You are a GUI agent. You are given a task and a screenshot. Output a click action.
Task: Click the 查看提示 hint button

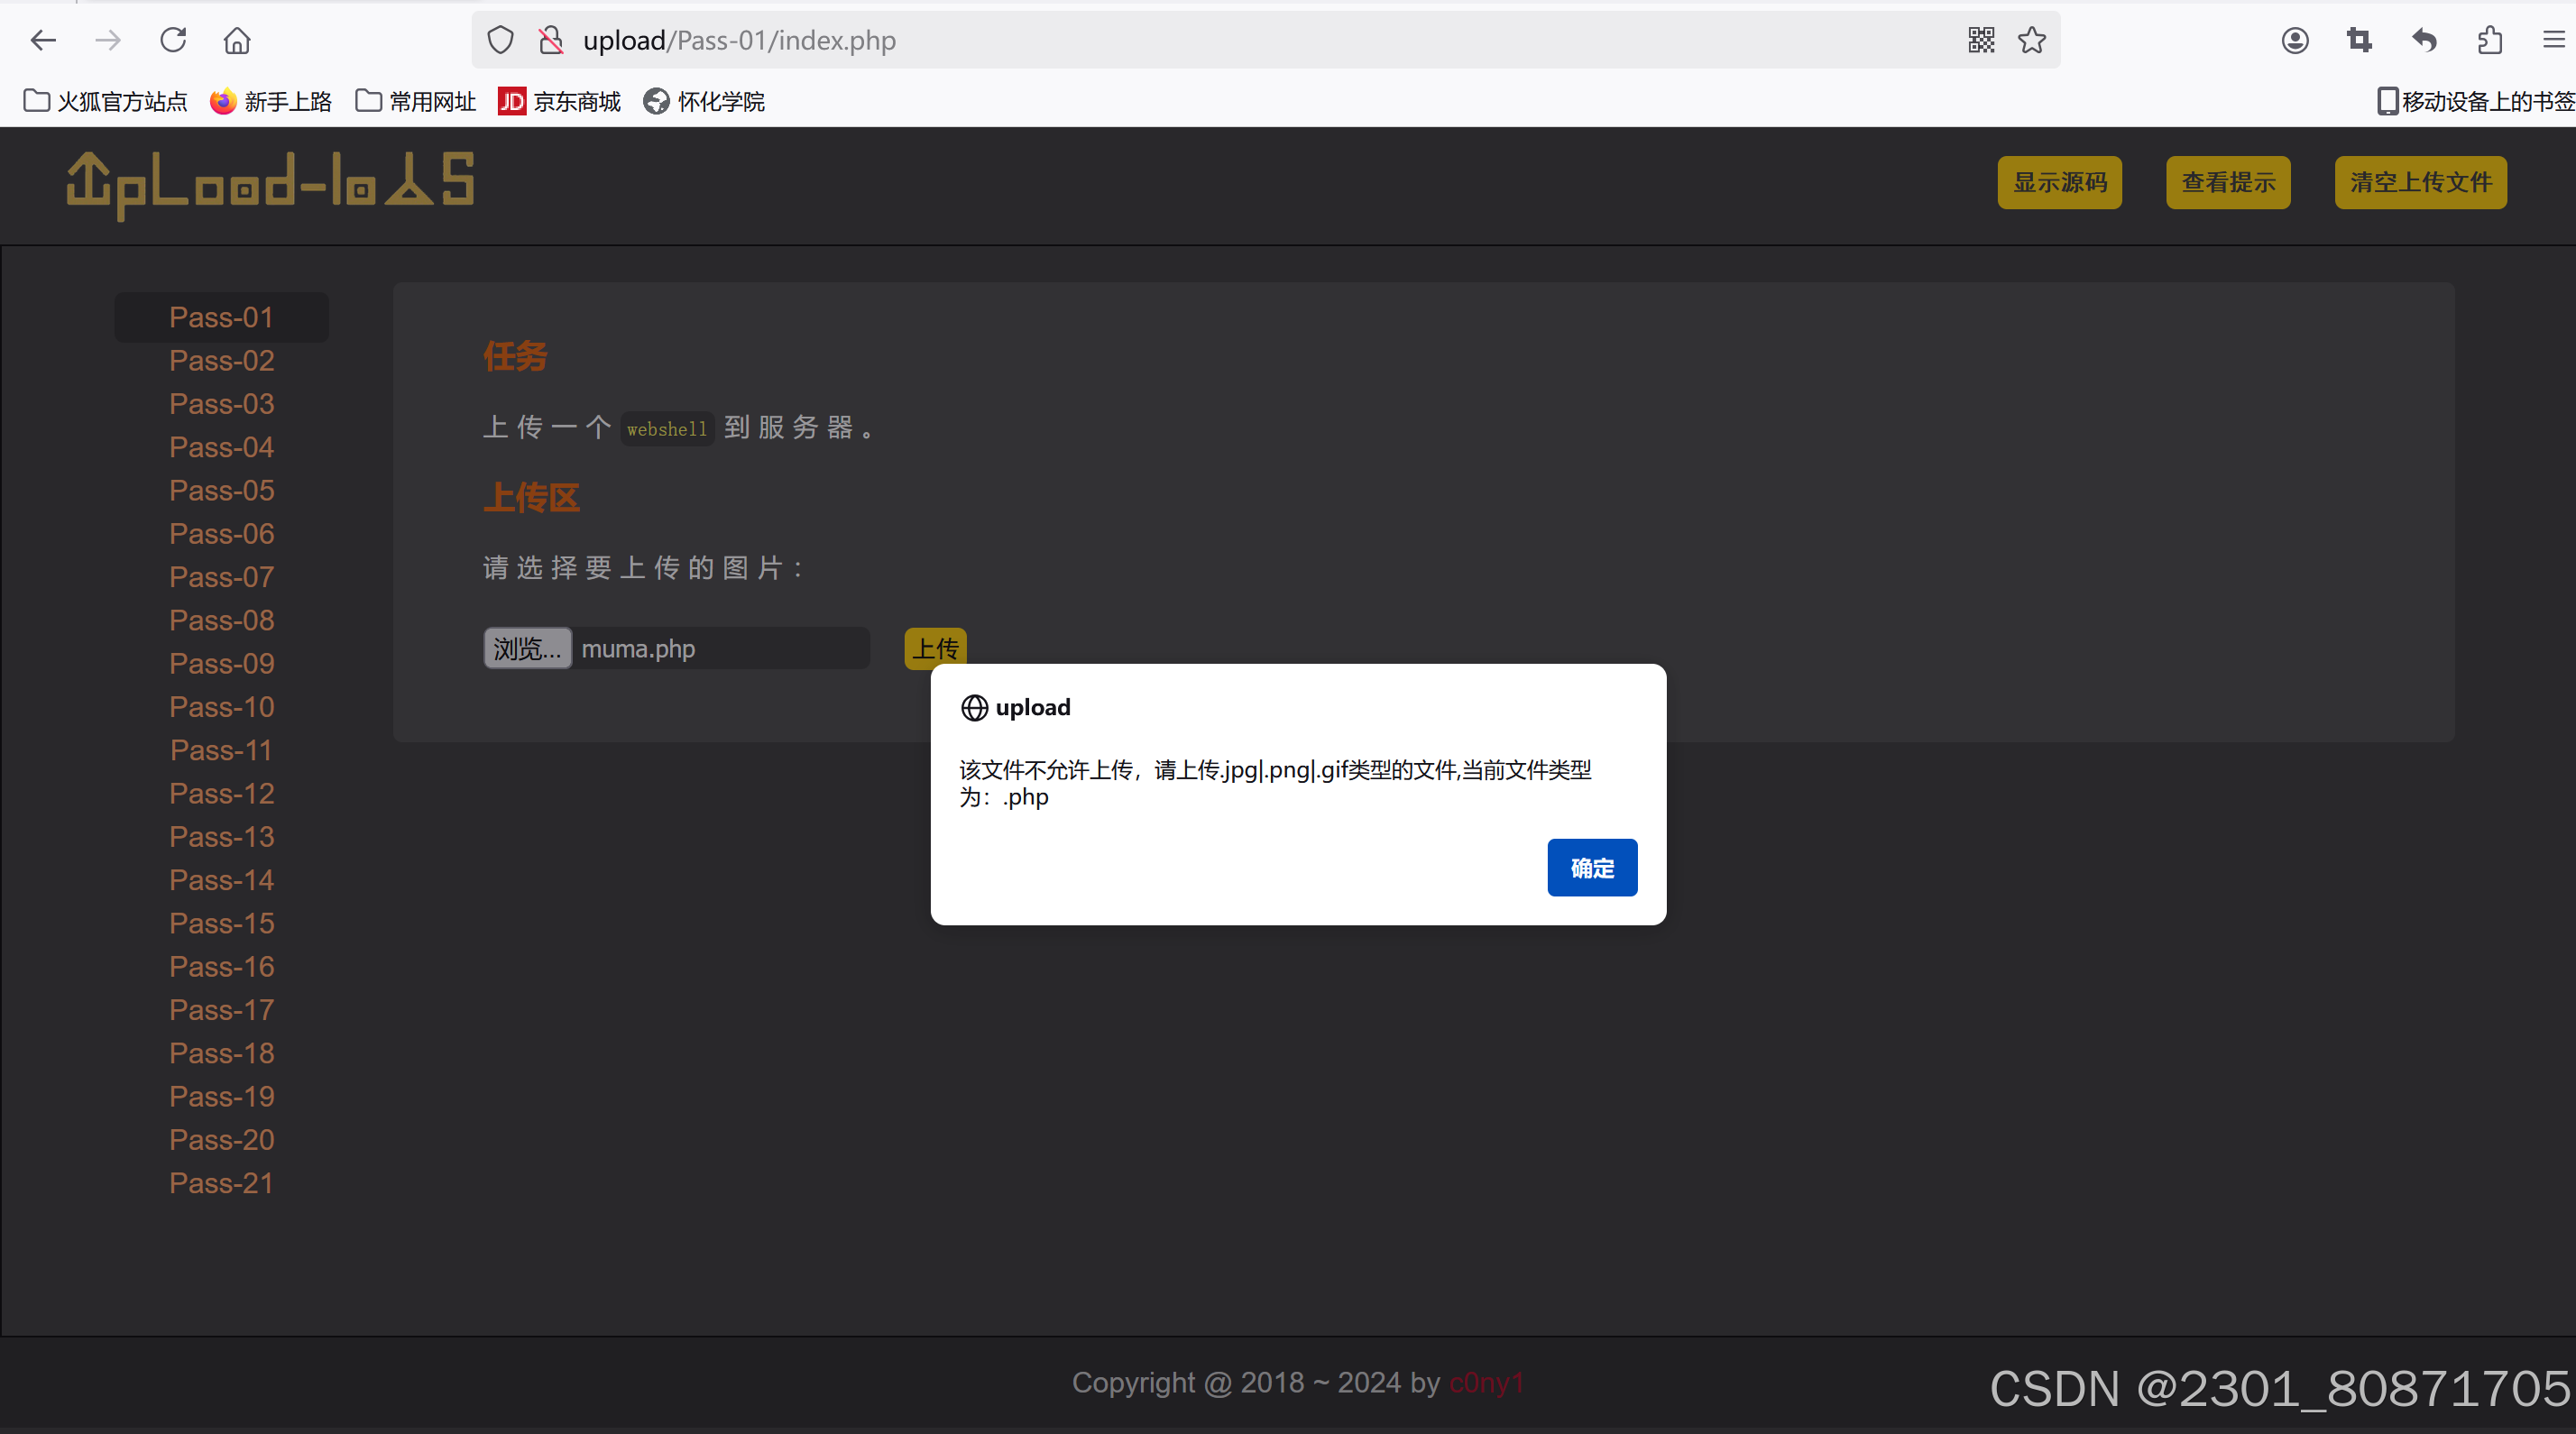click(2227, 182)
